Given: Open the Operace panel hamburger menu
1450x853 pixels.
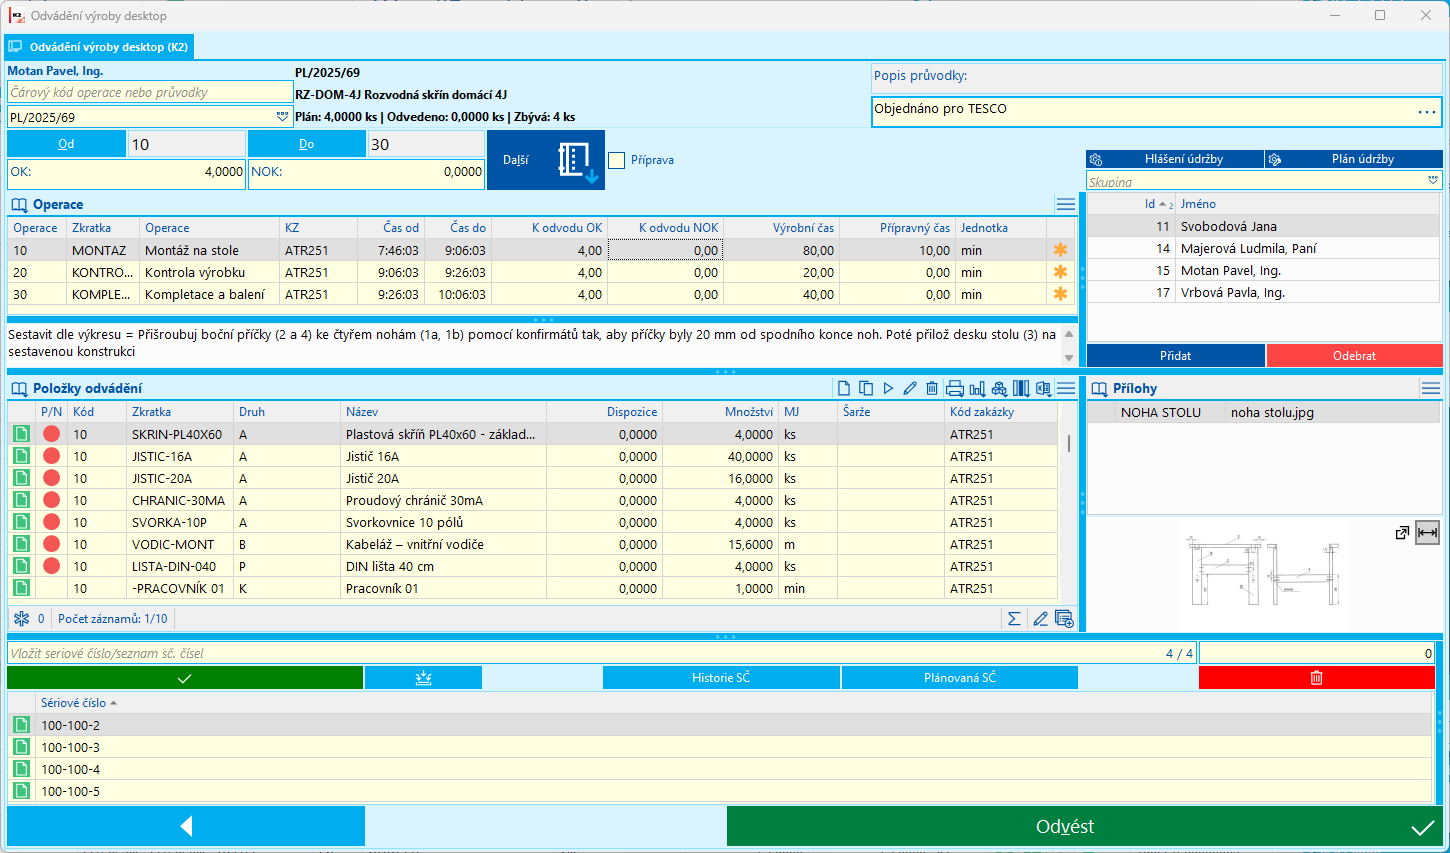Looking at the screenshot, I should tap(1066, 205).
